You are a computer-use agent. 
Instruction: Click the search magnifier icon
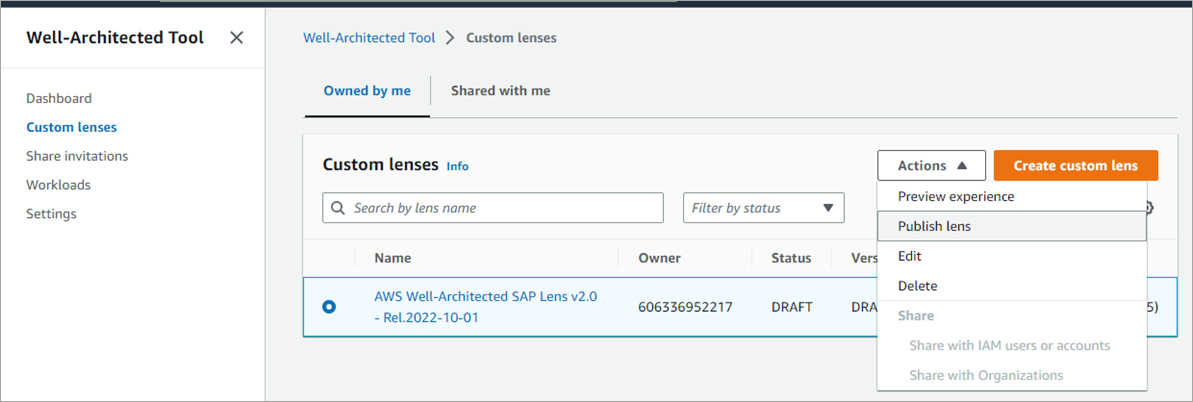pyautogui.click(x=338, y=208)
